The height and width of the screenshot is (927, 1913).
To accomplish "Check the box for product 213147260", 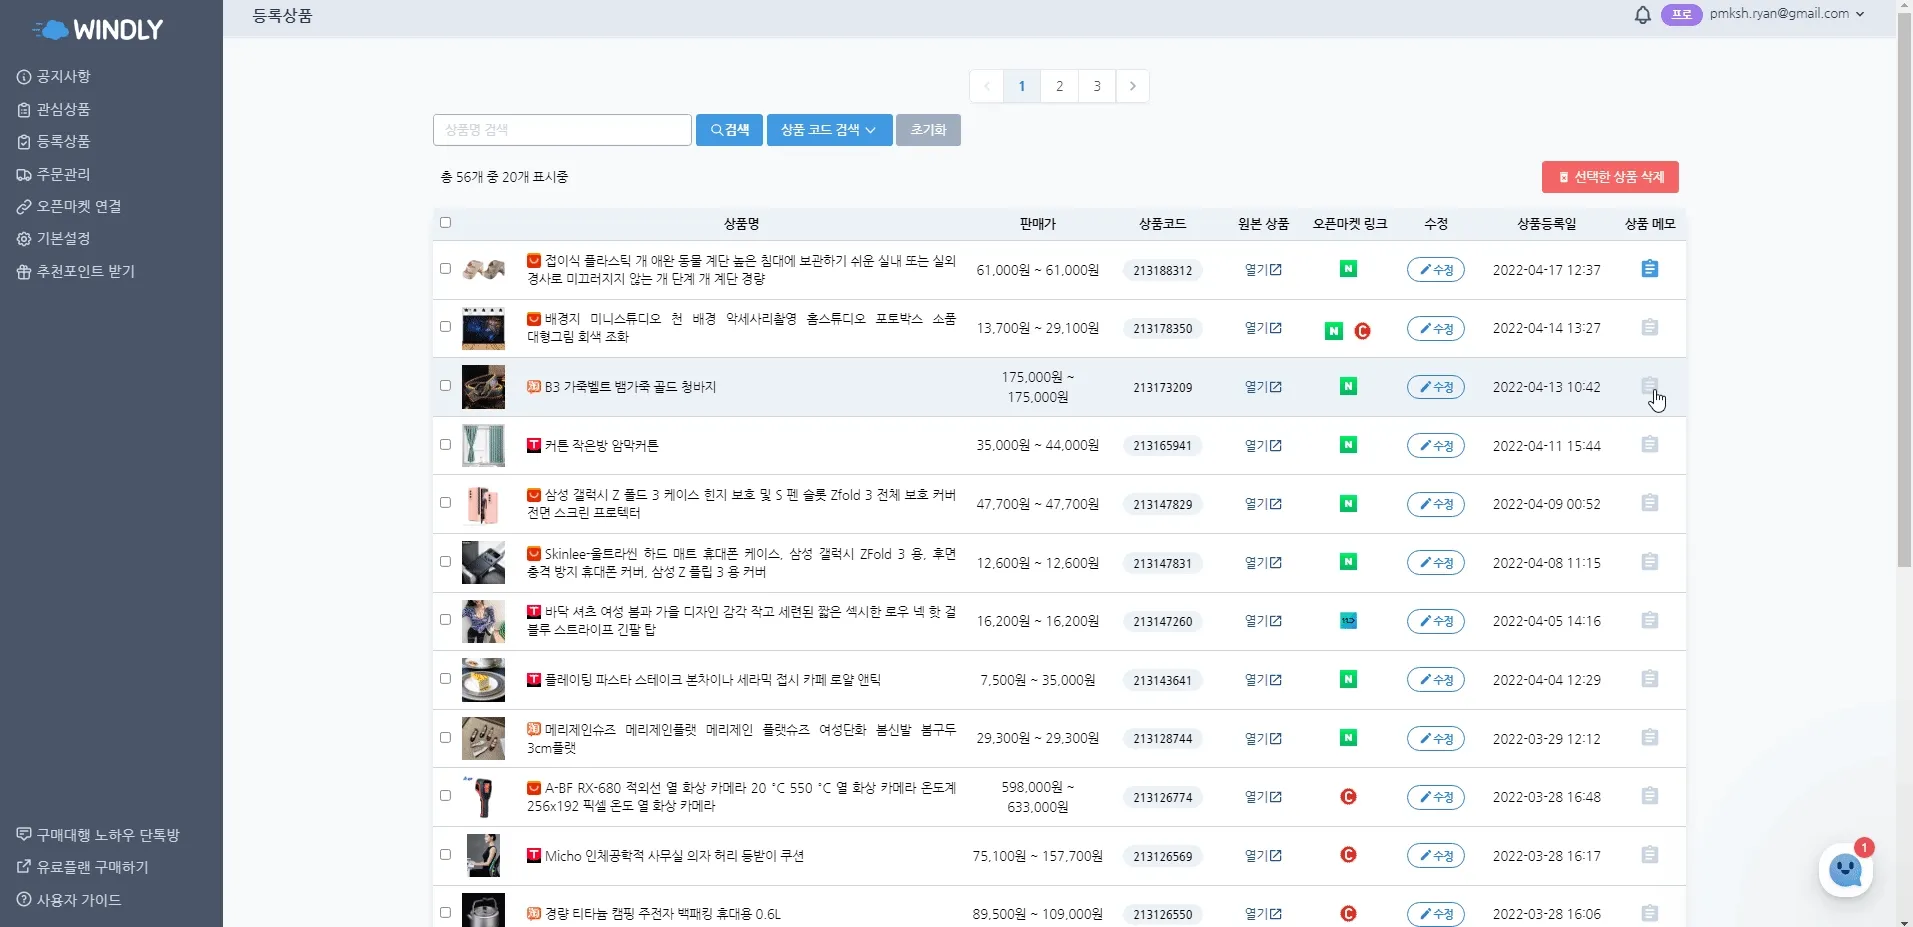I will (445, 620).
